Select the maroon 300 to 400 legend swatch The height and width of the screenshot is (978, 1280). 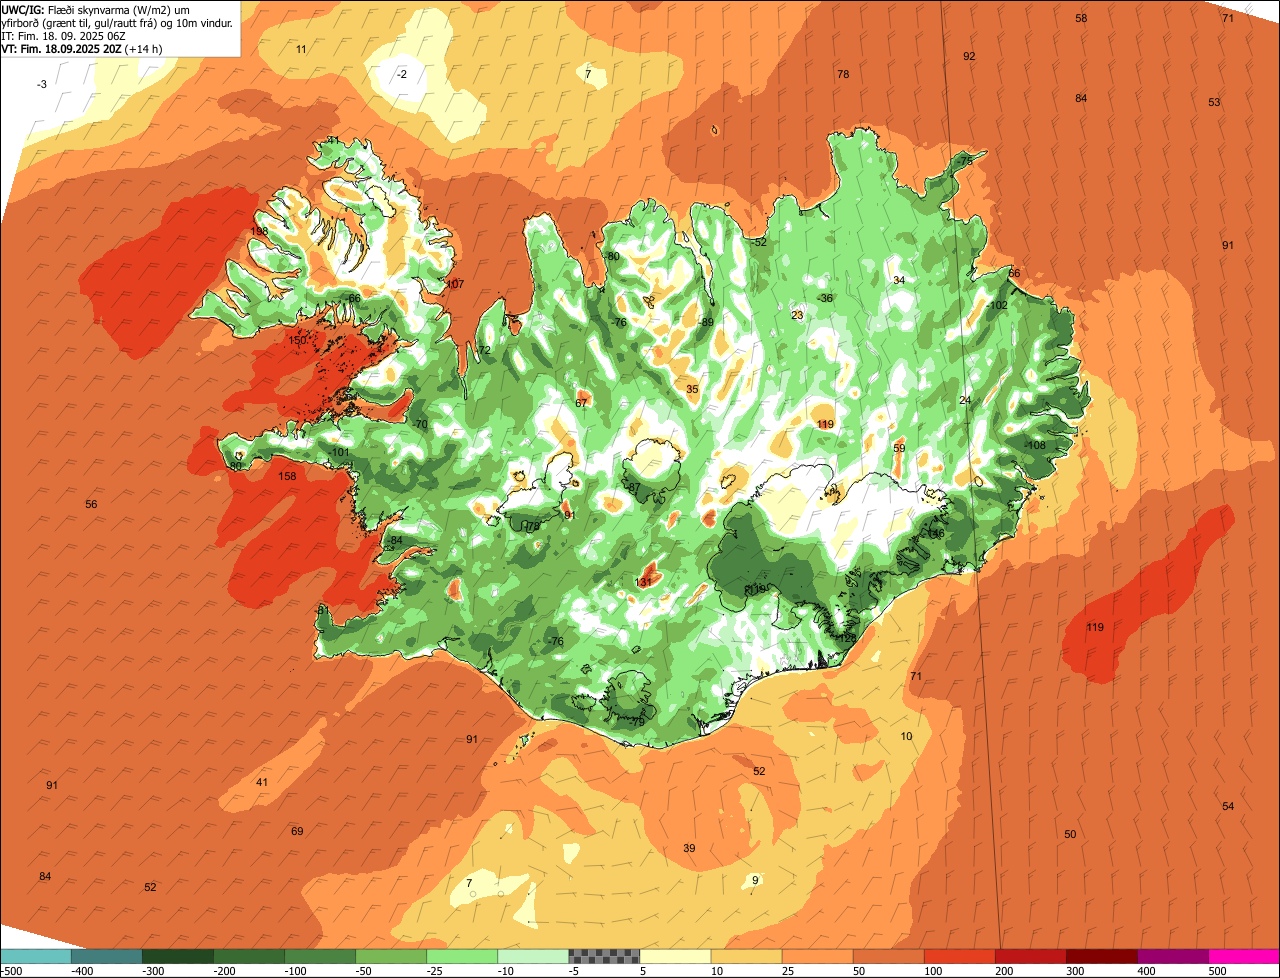(1101, 956)
